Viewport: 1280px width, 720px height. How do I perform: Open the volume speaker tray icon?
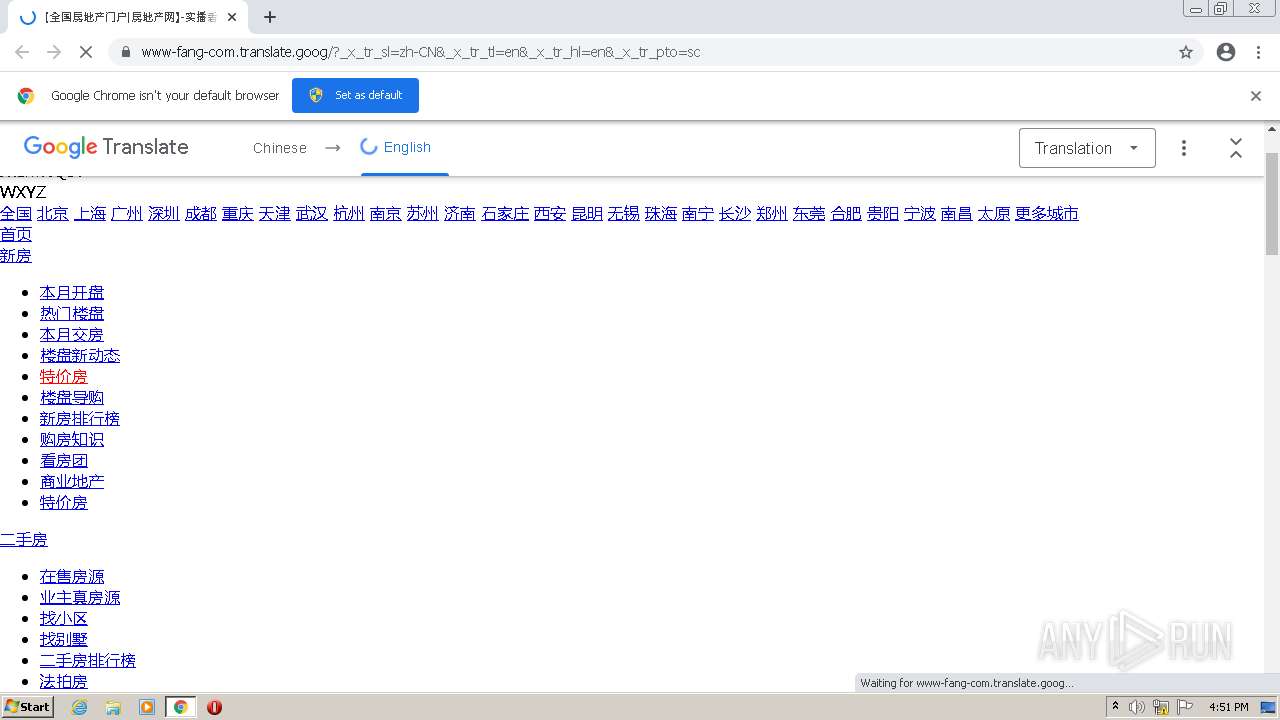click(1137, 707)
